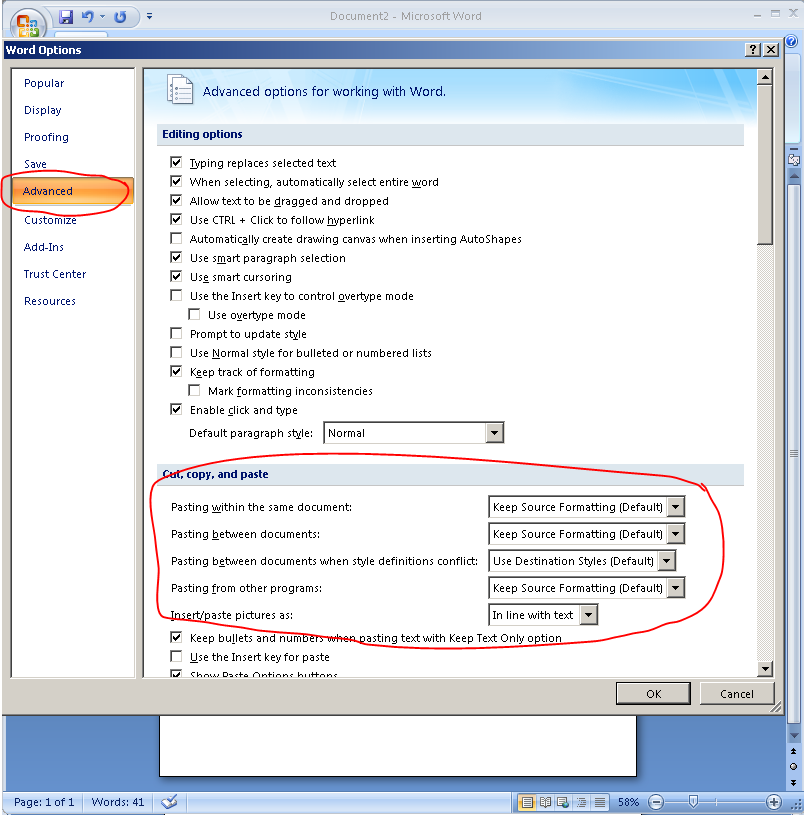
Task: Click Words: 41 in status bar
Action: click(117, 802)
